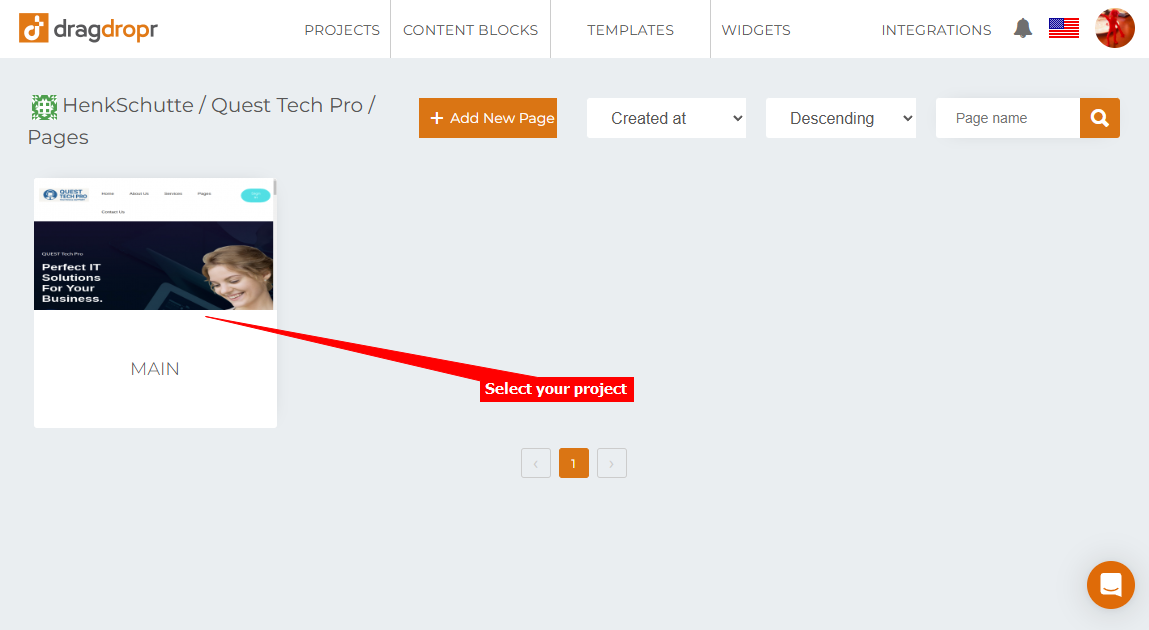Screen dimensions: 1149x630
Task: Open the Integrations menu item
Action: (936, 30)
